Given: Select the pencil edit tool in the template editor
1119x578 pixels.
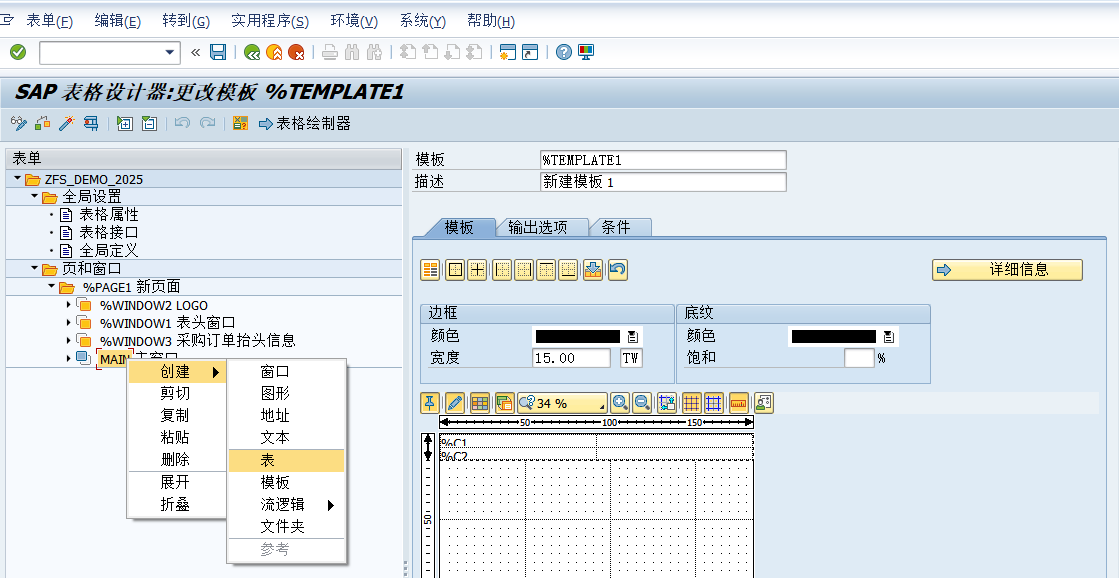Looking at the screenshot, I should (x=455, y=403).
